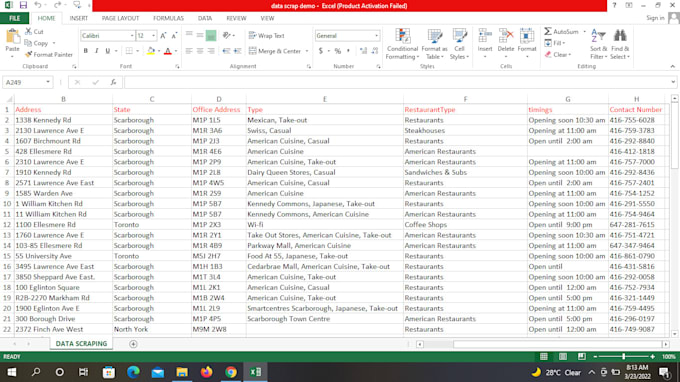Screen dimensions: 680x382
Task: Open Google Chrome from taskbar
Action: pos(231,372)
